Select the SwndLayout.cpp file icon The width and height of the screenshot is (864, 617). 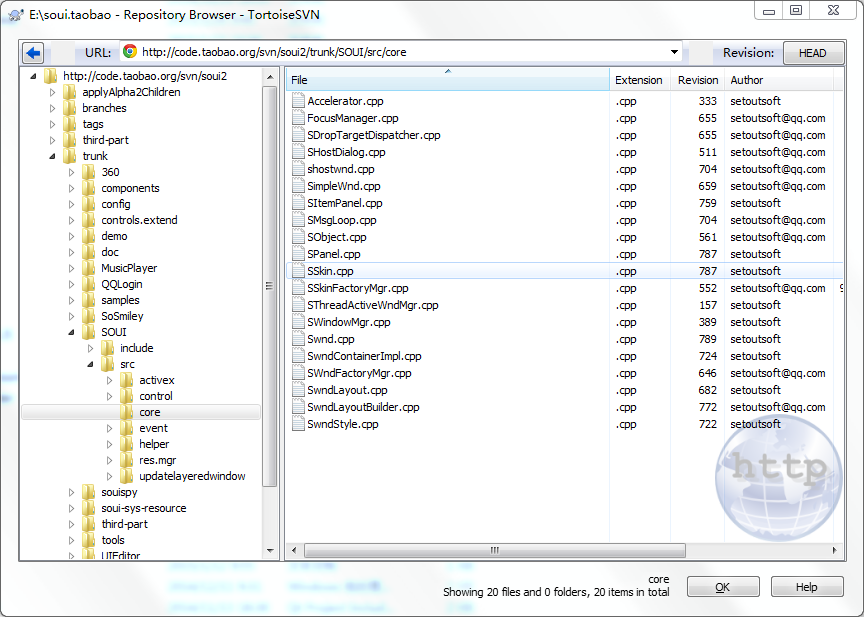click(x=298, y=390)
